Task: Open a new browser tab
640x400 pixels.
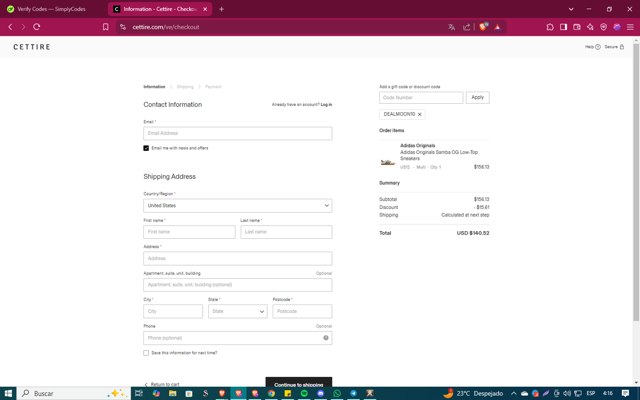Action: tap(221, 9)
